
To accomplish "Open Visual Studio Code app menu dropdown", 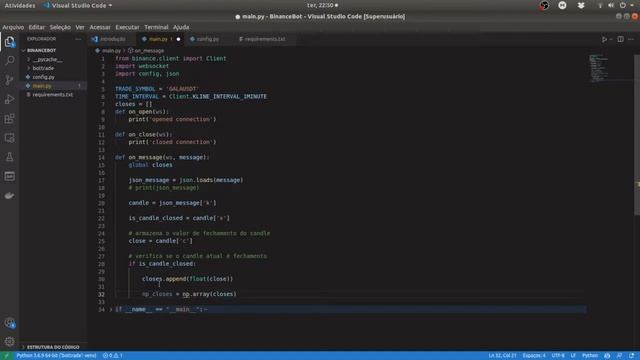I will click(78, 5).
